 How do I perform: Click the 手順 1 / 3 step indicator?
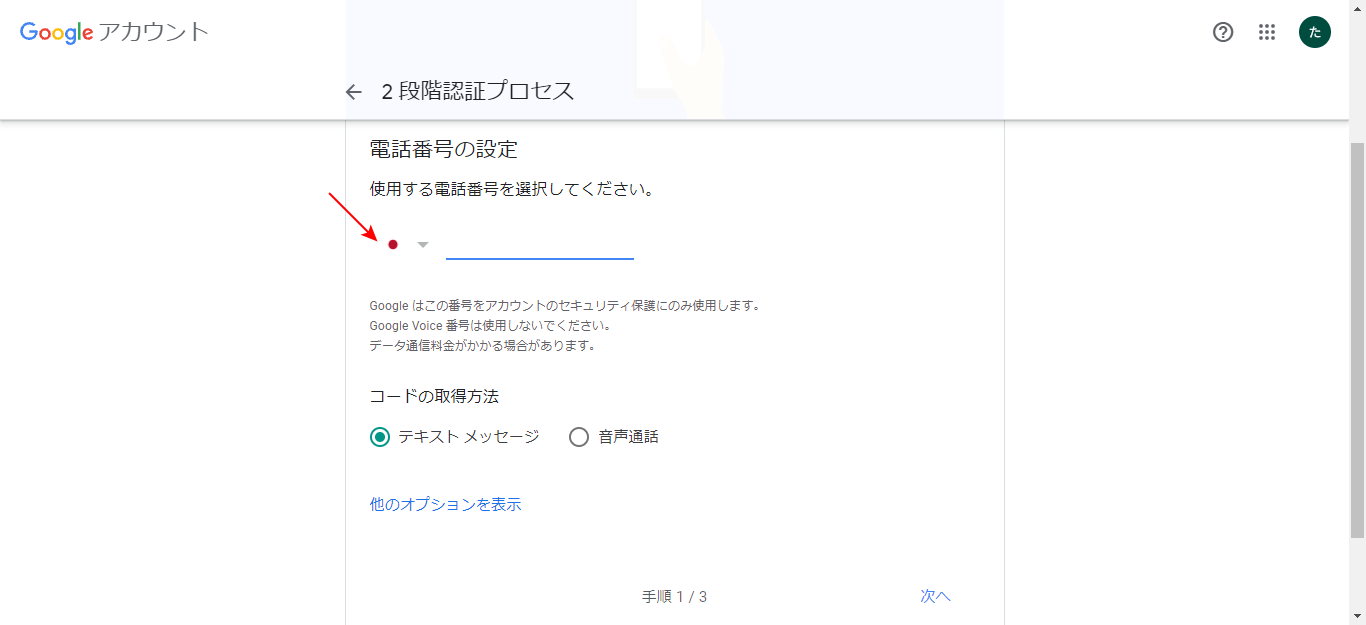(x=674, y=597)
